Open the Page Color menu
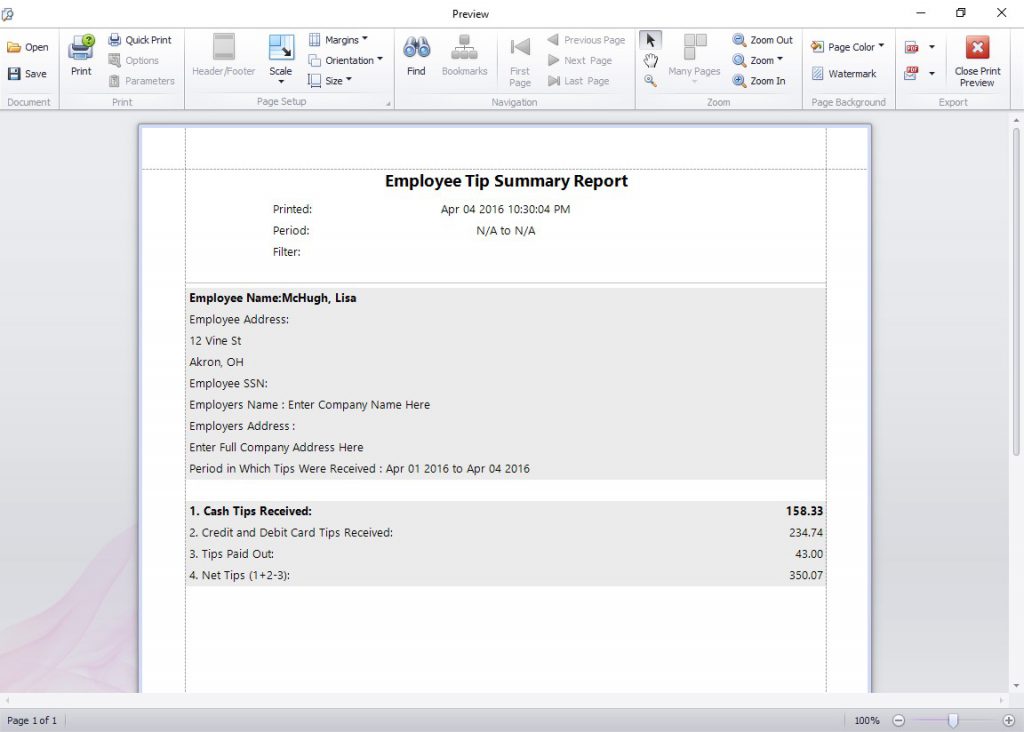The width and height of the screenshot is (1024, 732). click(x=847, y=46)
